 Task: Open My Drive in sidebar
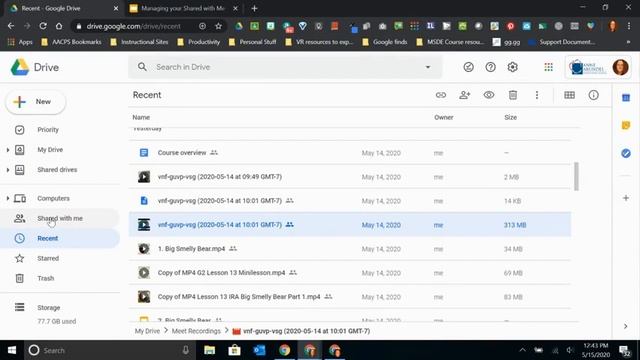(50, 150)
